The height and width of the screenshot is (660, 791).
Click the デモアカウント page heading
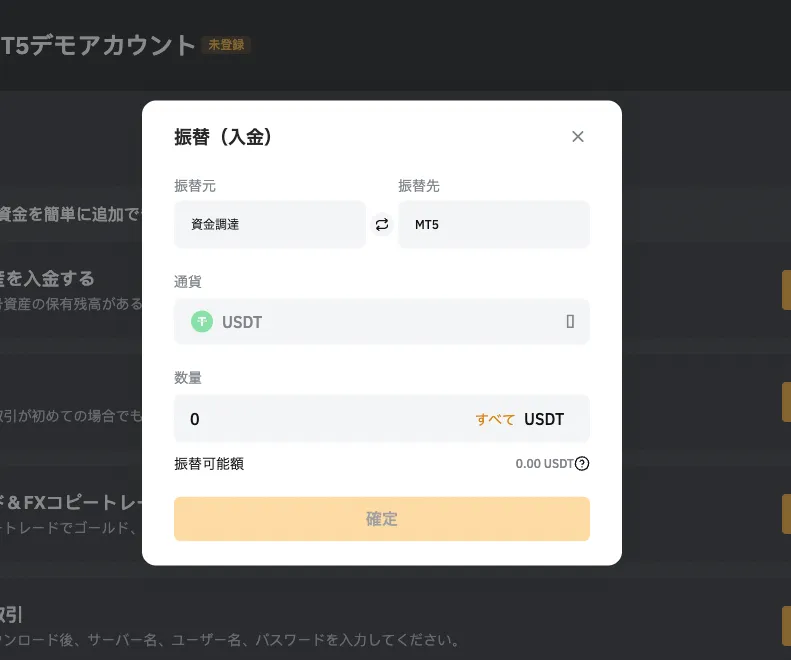pos(97,45)
